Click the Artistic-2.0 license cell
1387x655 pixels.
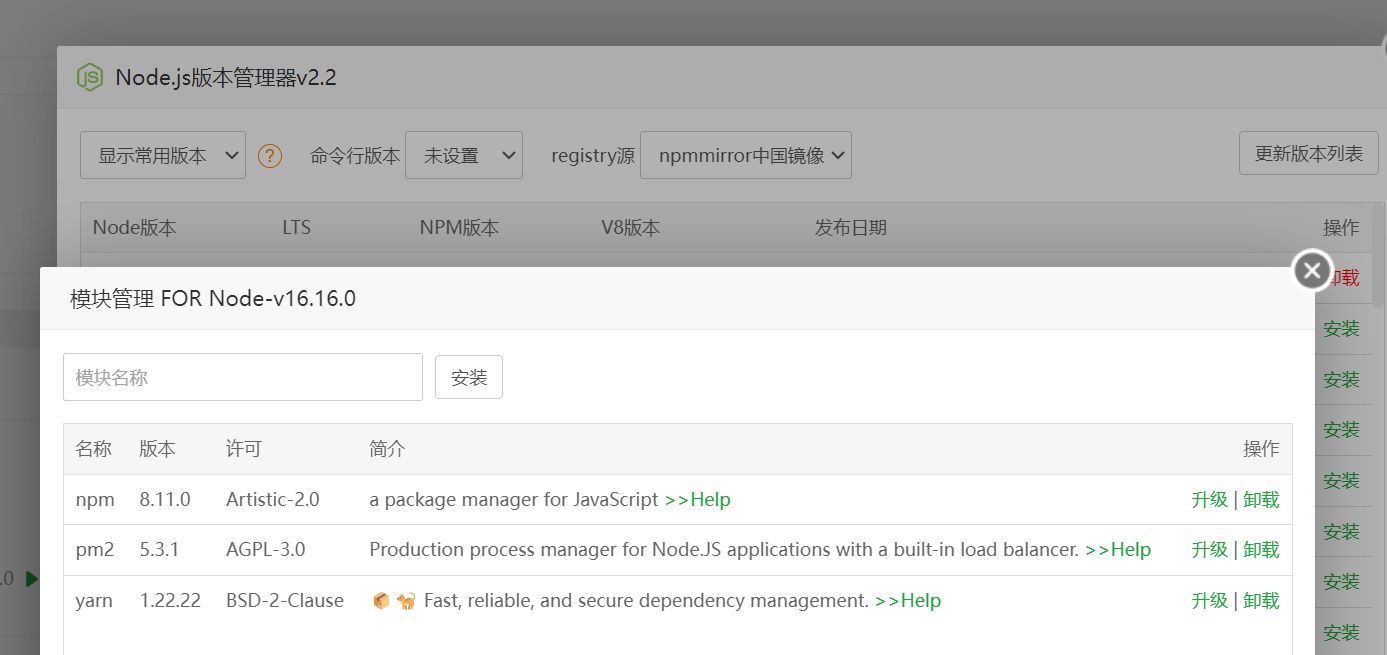[273, 499]
